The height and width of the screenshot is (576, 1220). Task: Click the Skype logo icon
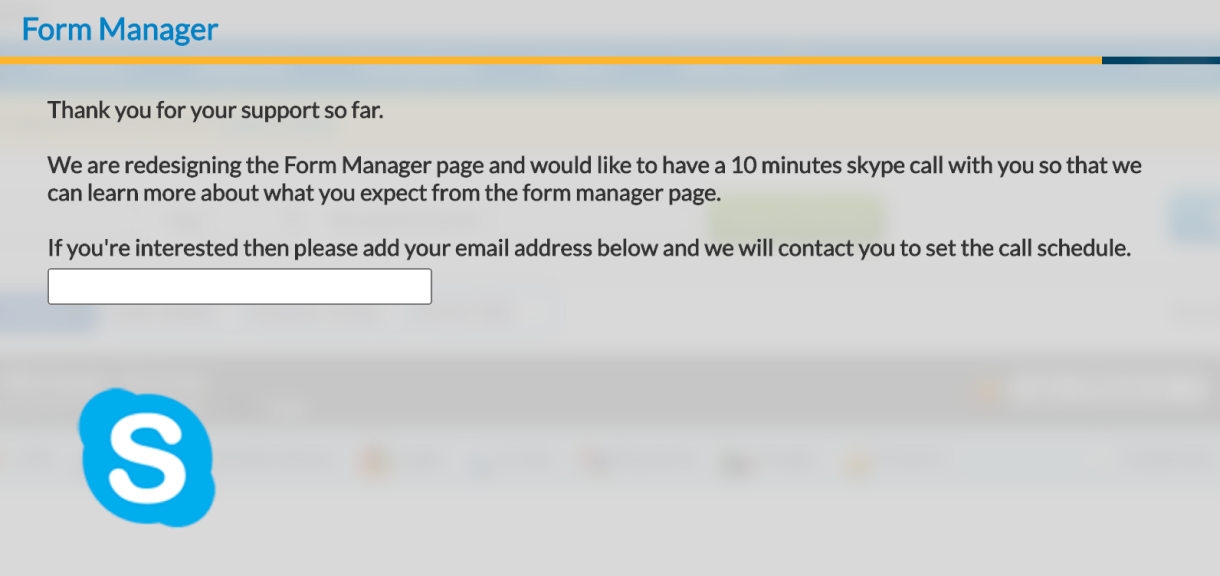coord(147,457)
